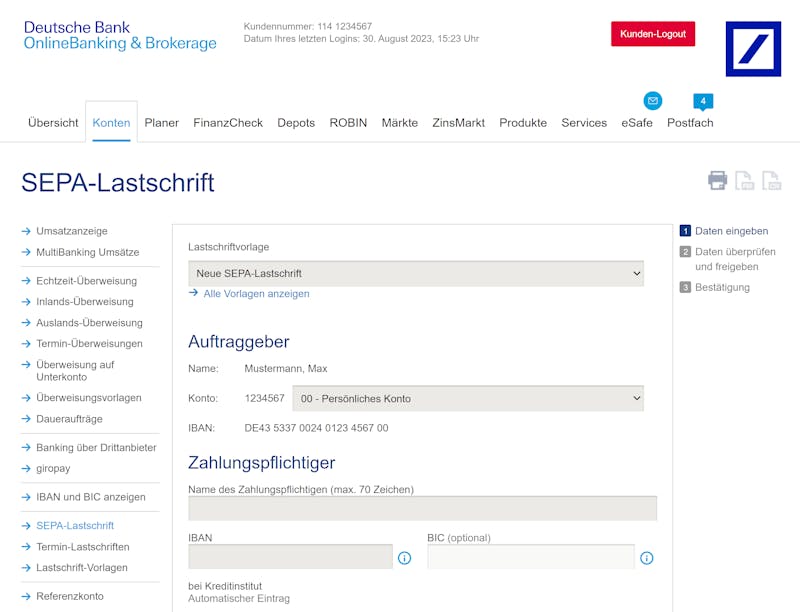Show info icon next to IBAN field
800x612 pixels.
[404, 558]
